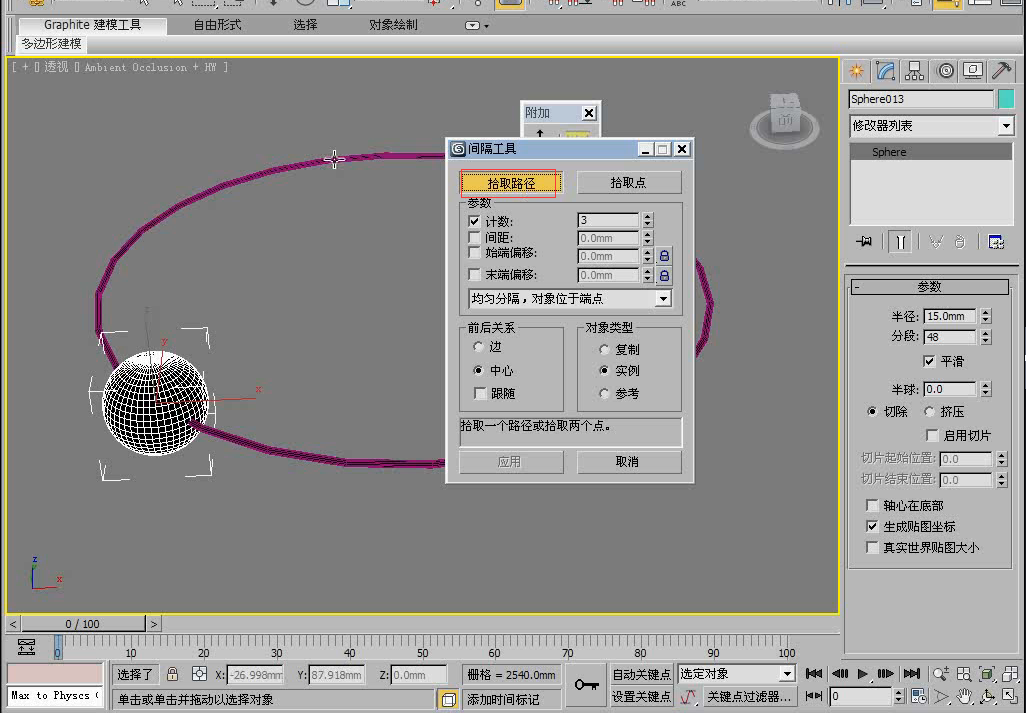Open the Time Configuration dialog icon
Viewport: 1026px width, 713px height.
coord(918,697)
